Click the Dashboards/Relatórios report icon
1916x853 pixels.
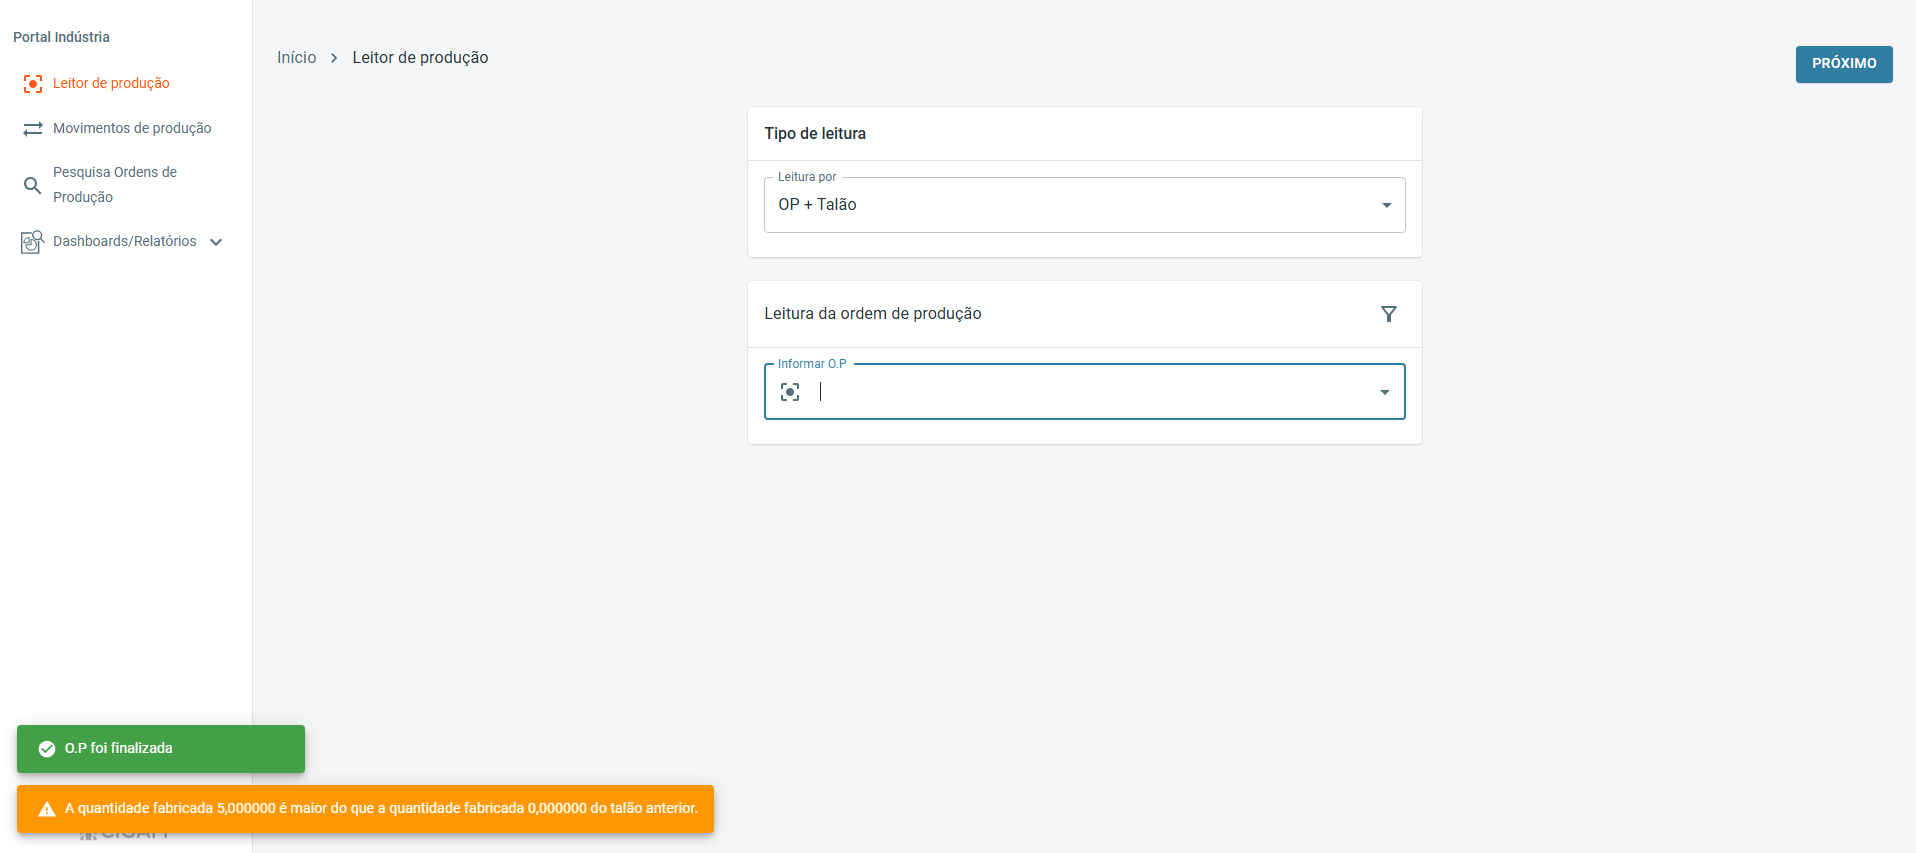point(32,242)
